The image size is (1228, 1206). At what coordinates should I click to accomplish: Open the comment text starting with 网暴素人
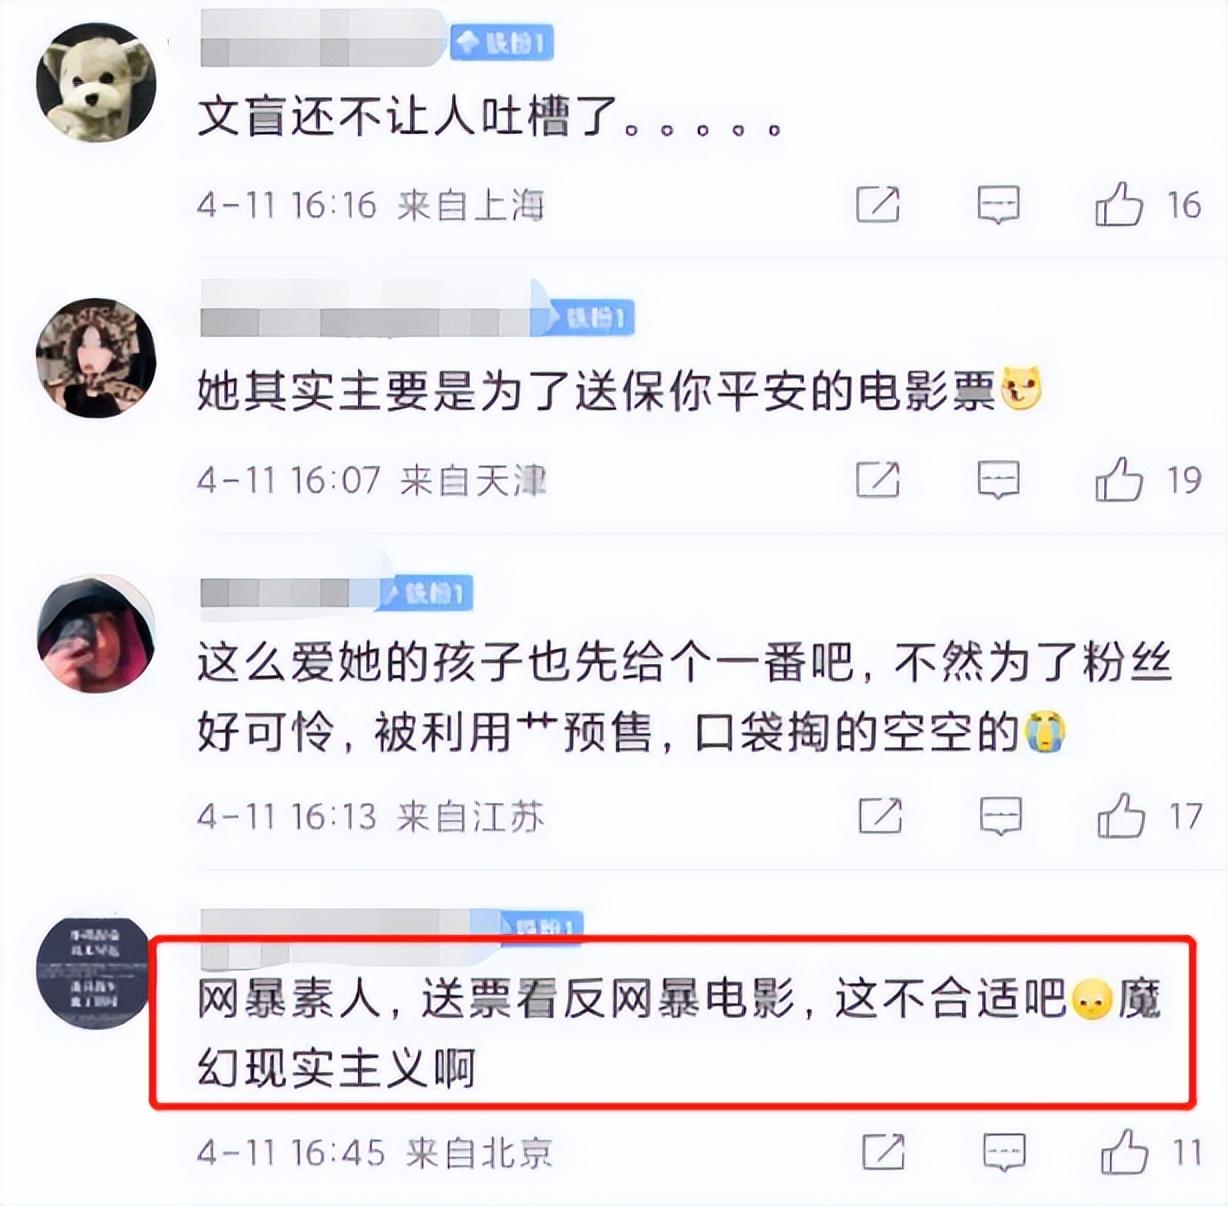[677, 1033]
